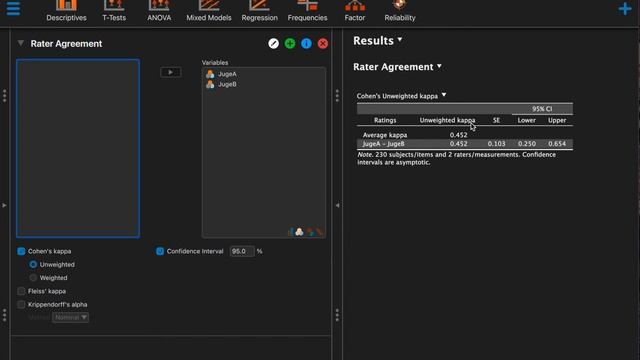640x360 pixels.
Task: Open the Rater Agreement results dropdown arrow
Action: click(x=439, y=66)
